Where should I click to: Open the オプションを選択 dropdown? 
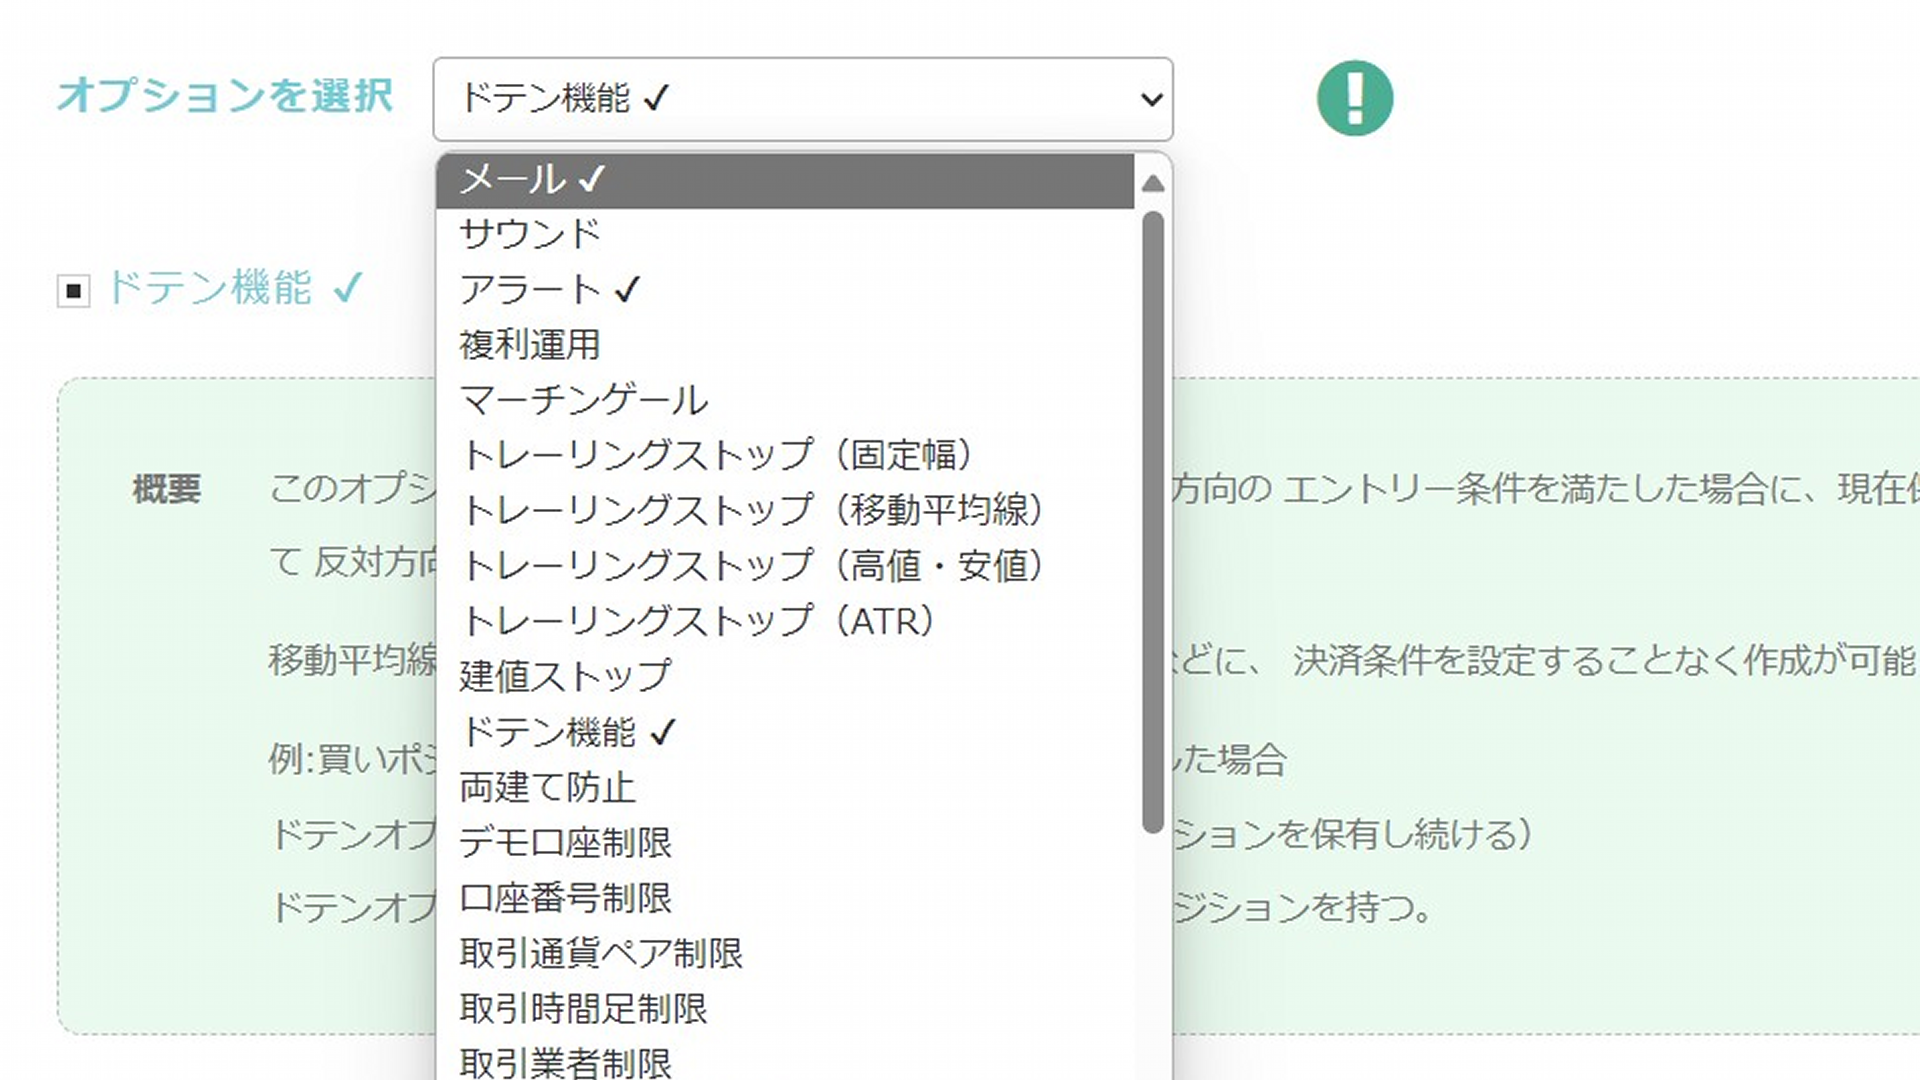point(802,98)
